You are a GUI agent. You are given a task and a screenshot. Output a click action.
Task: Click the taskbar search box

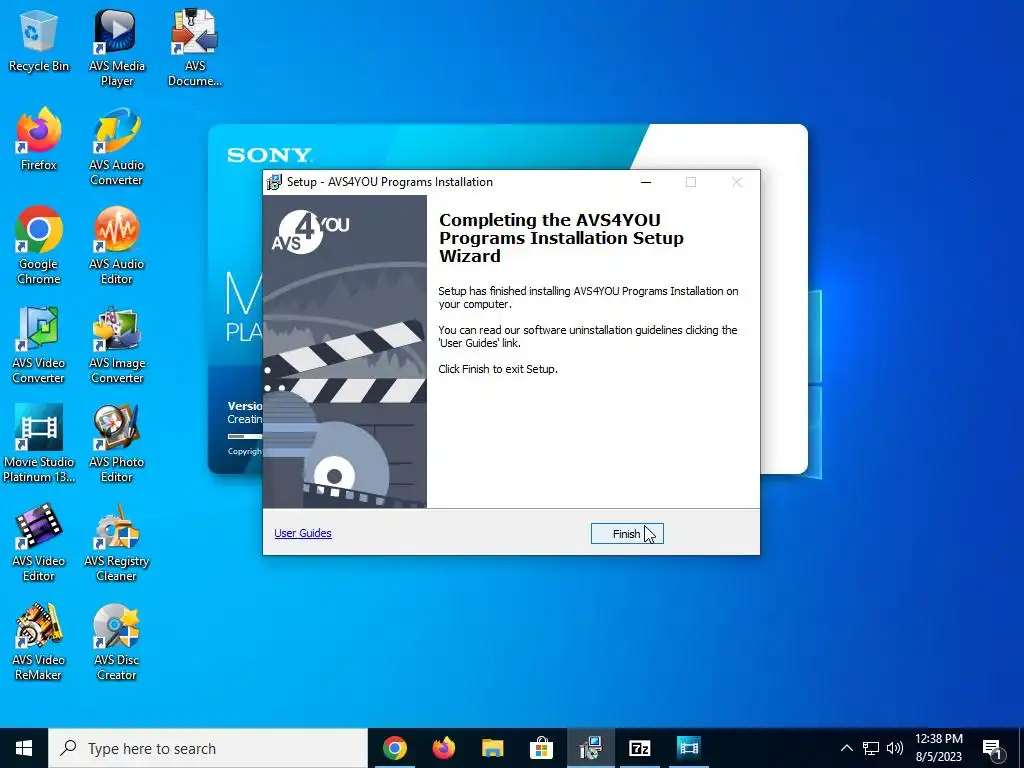[x=208, y=748]
